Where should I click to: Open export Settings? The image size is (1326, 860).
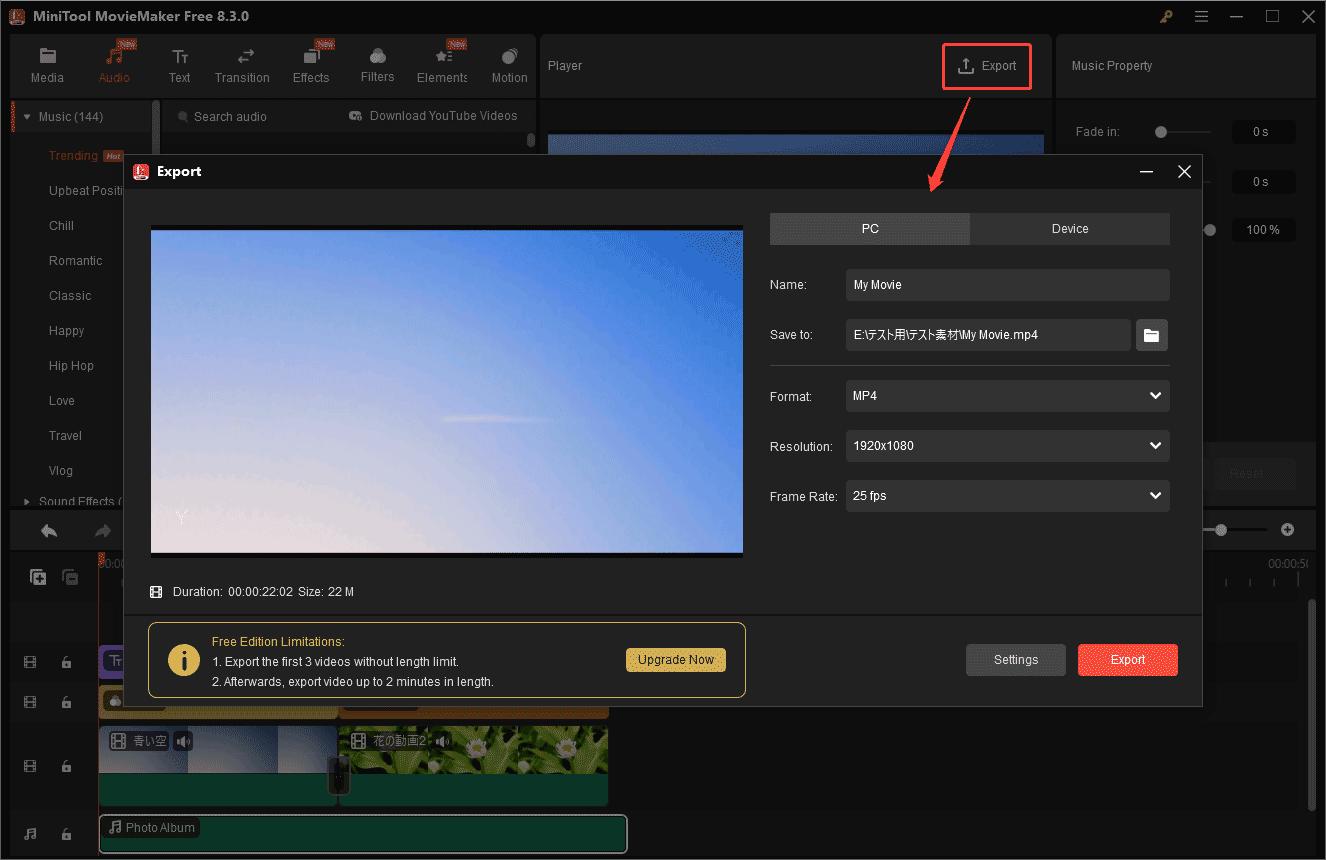[1016, 660]
